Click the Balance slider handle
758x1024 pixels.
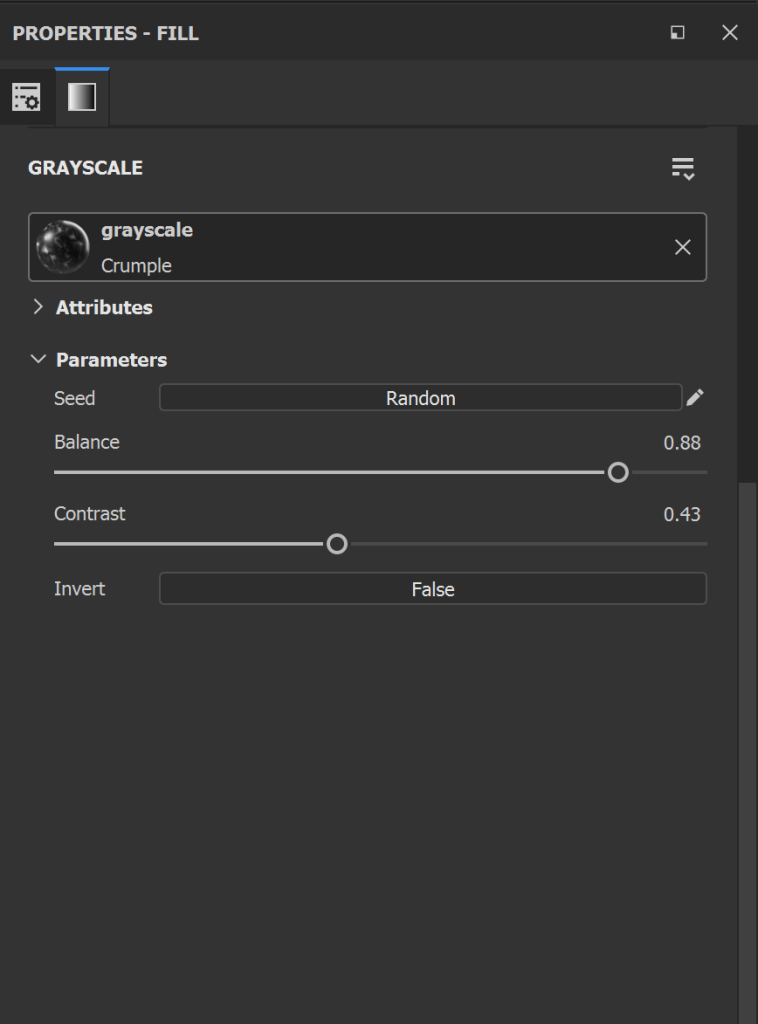pos(618,472)
